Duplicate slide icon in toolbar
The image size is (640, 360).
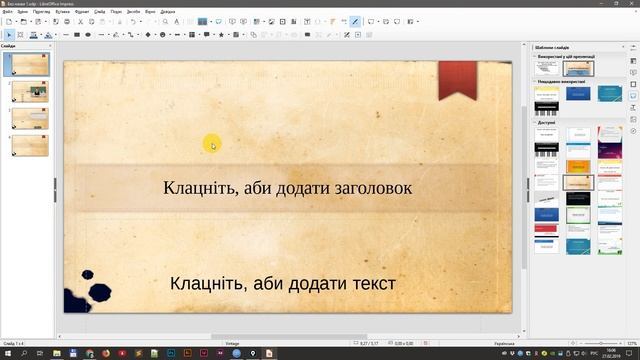[386, 22]
